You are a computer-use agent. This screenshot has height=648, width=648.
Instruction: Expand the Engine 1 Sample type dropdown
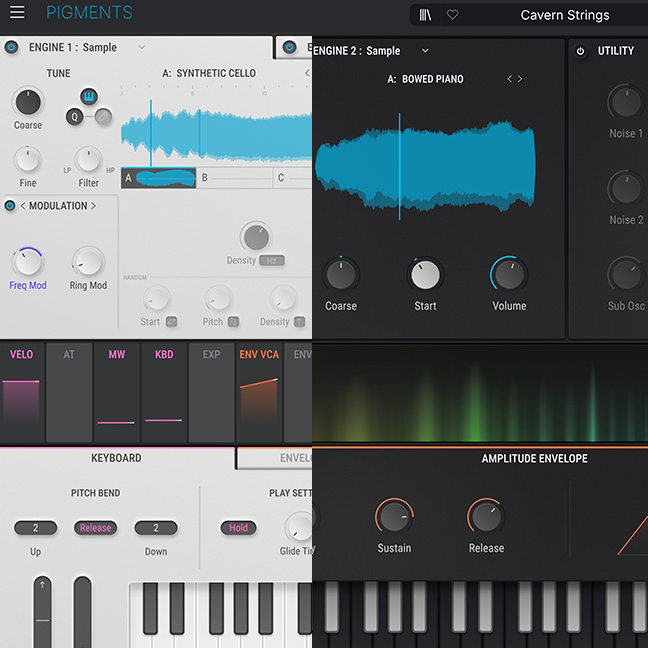[x=141, y=47]
